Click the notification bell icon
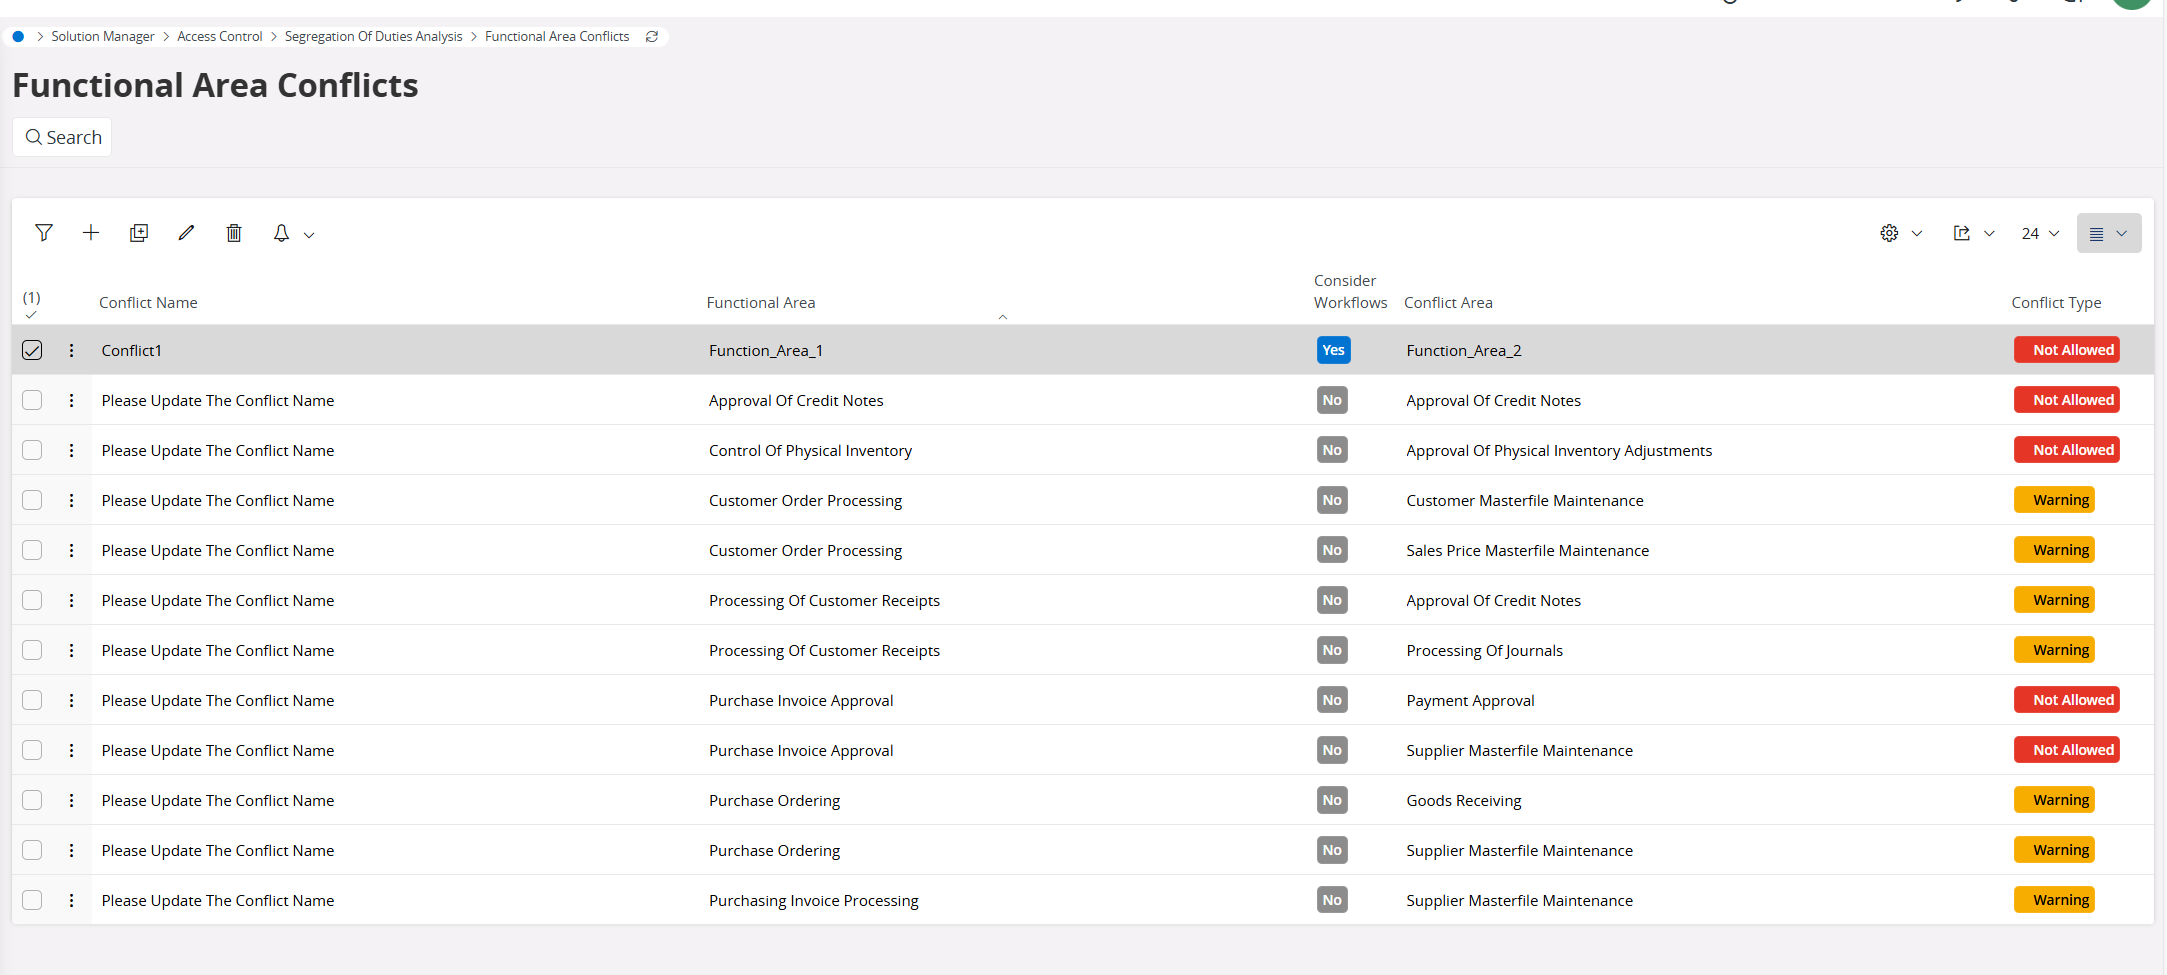 282,233
